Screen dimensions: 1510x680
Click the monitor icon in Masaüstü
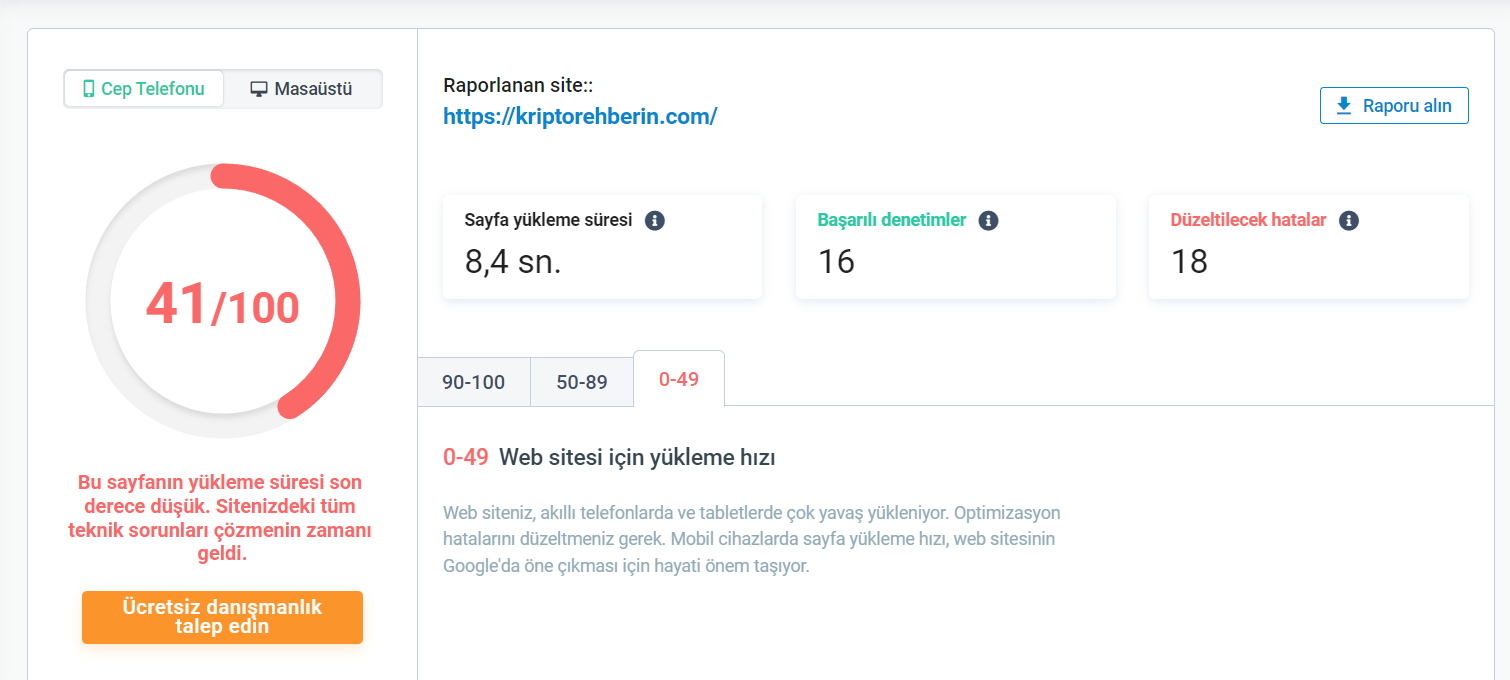tap(259, 89)
